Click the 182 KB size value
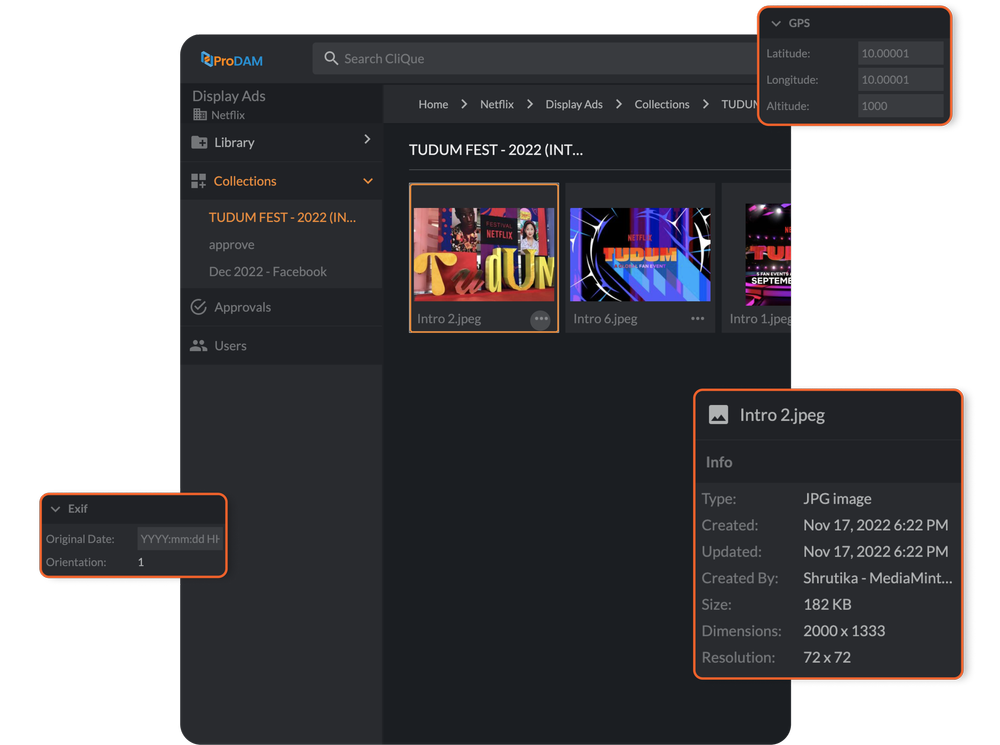The image size is (1000, 745). point(827,604)
